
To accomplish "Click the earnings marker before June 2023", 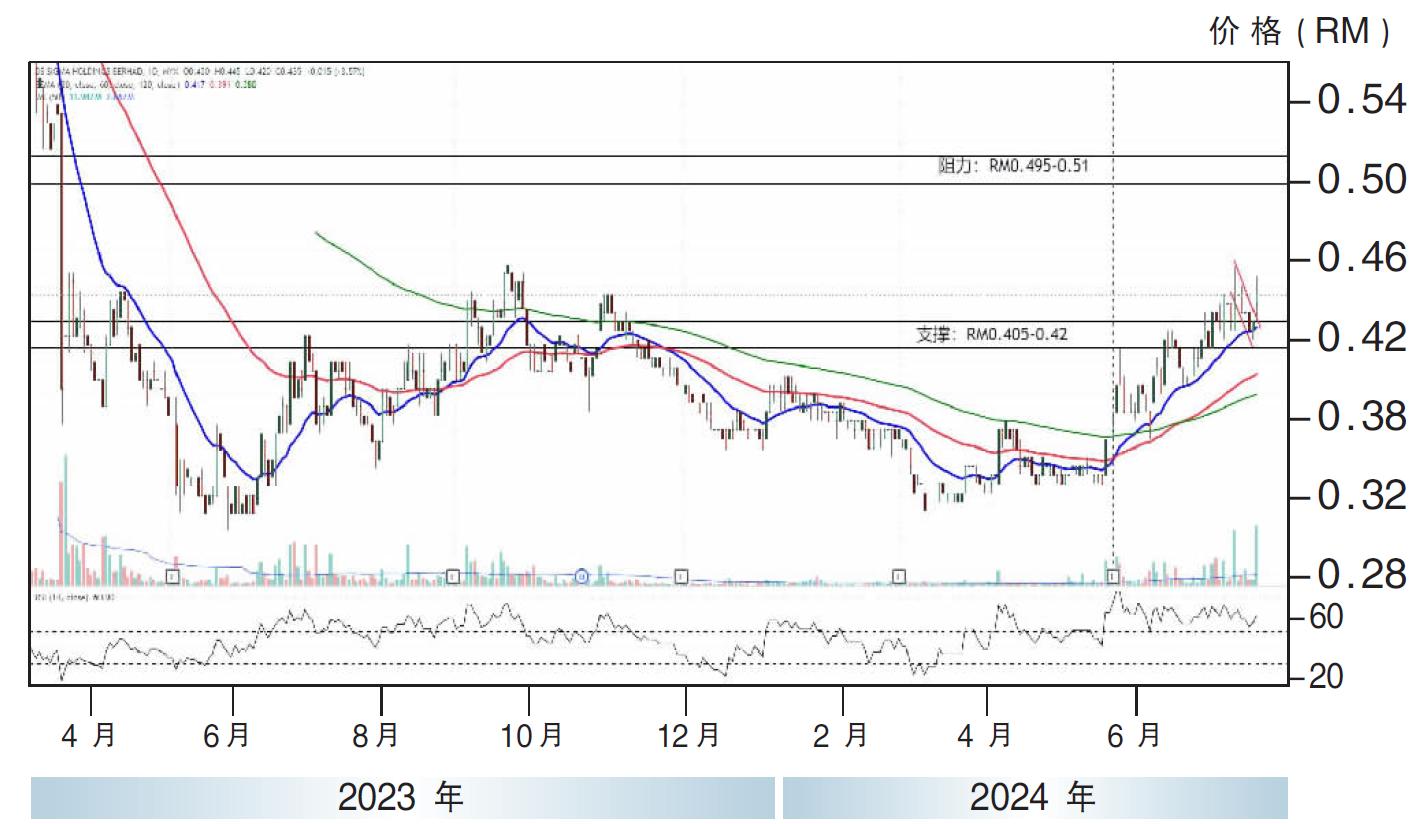I will (174, 576).
